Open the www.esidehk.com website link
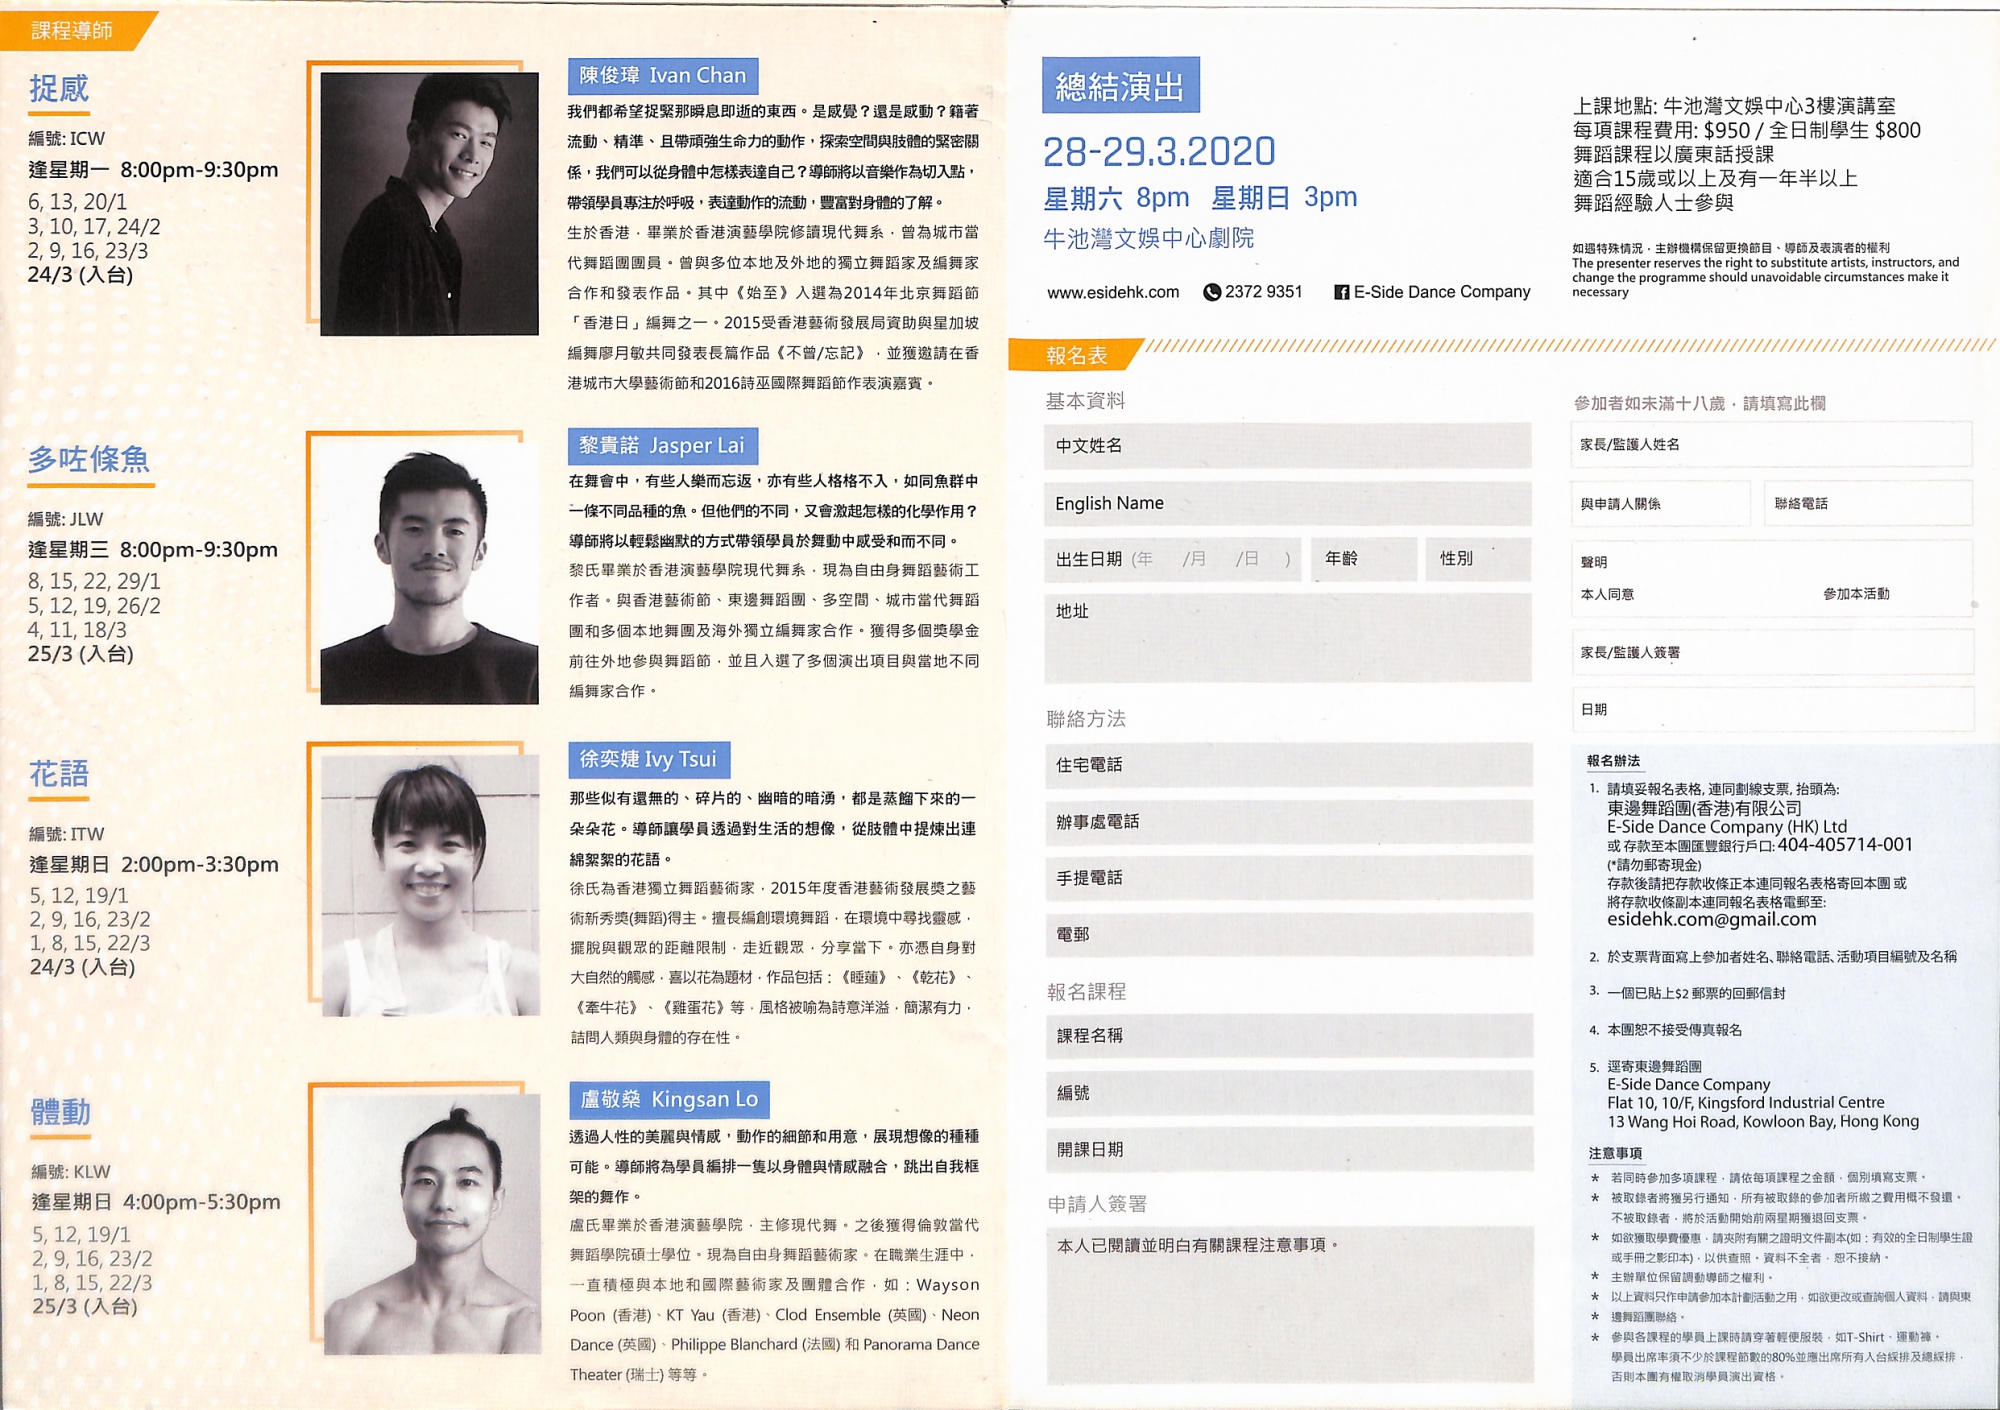This screenshot has height=1410, width=2000. point(1112,292)
